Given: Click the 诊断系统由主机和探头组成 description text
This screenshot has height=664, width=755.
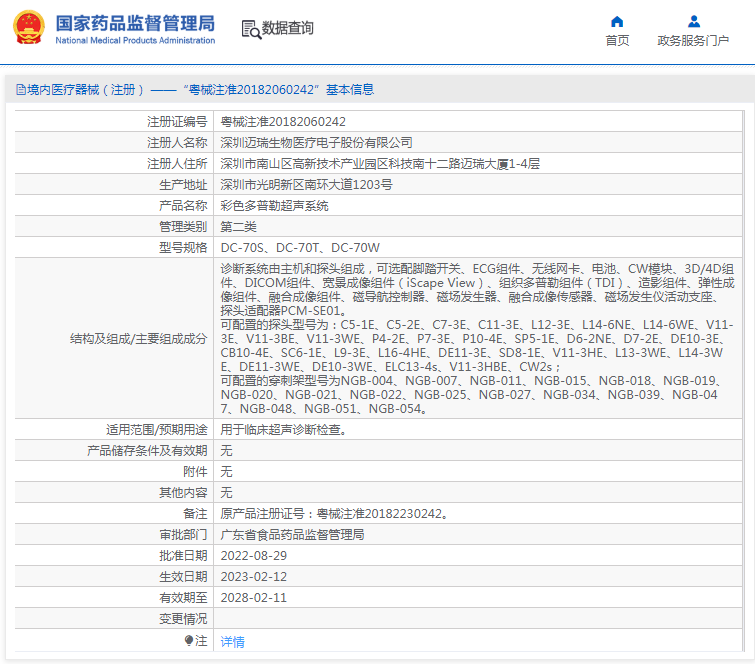Looking at the screenshot, I should coord(478,339).
